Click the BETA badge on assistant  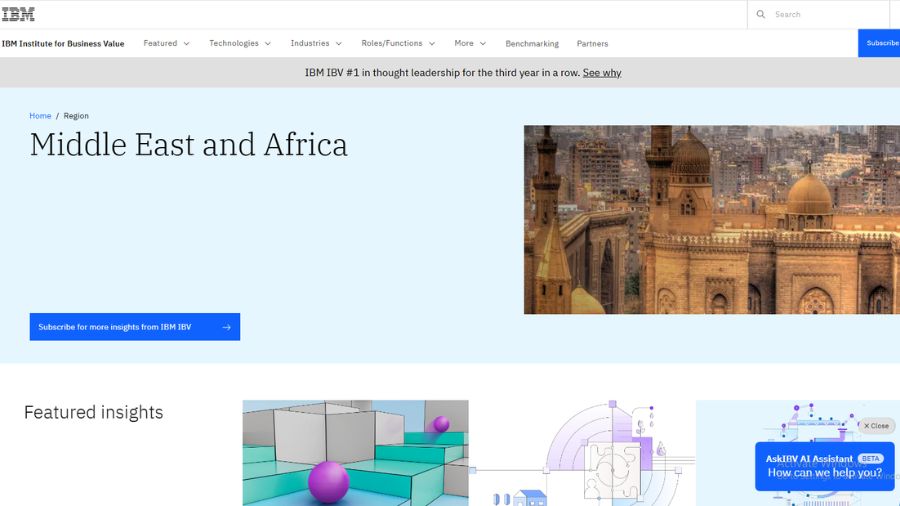tap(871, 458)
